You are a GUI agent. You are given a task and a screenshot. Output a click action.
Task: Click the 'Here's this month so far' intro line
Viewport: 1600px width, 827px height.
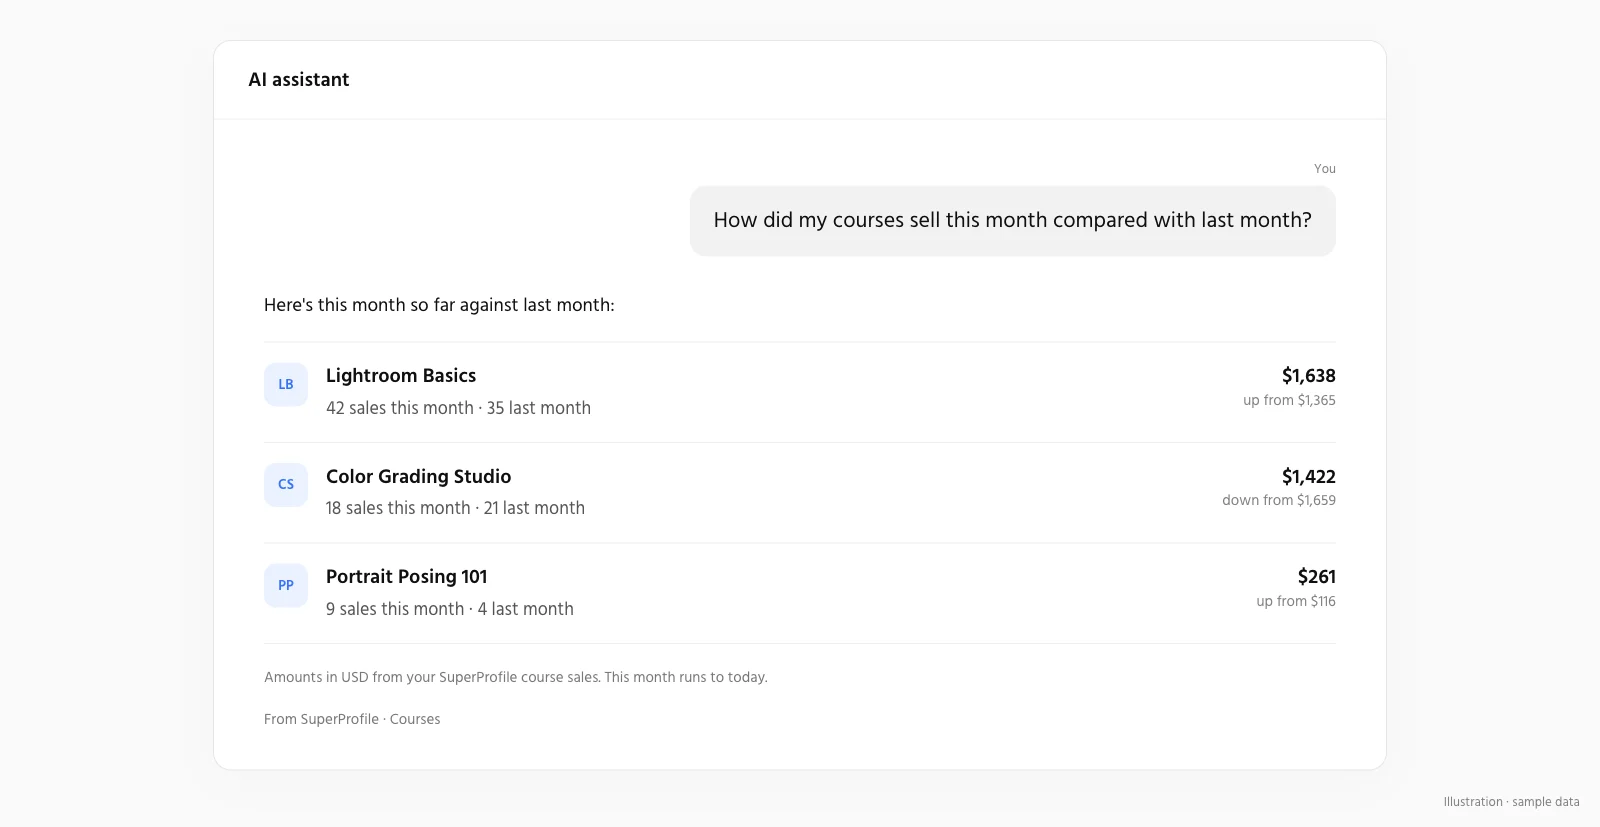(439, 305)
